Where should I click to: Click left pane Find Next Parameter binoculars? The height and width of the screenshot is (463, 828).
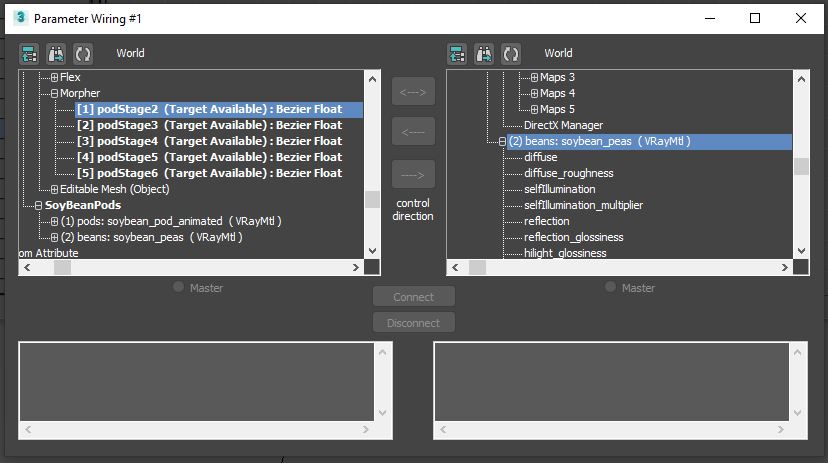click(56, 53)
